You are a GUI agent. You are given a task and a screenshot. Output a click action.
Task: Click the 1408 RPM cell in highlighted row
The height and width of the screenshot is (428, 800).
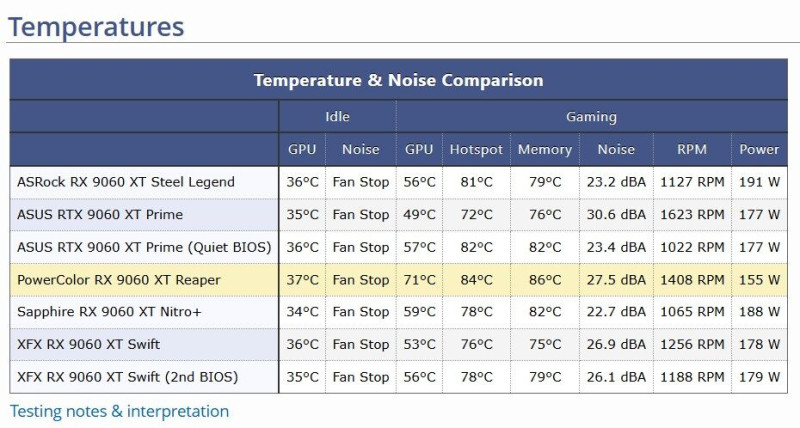tap(692, 280)
